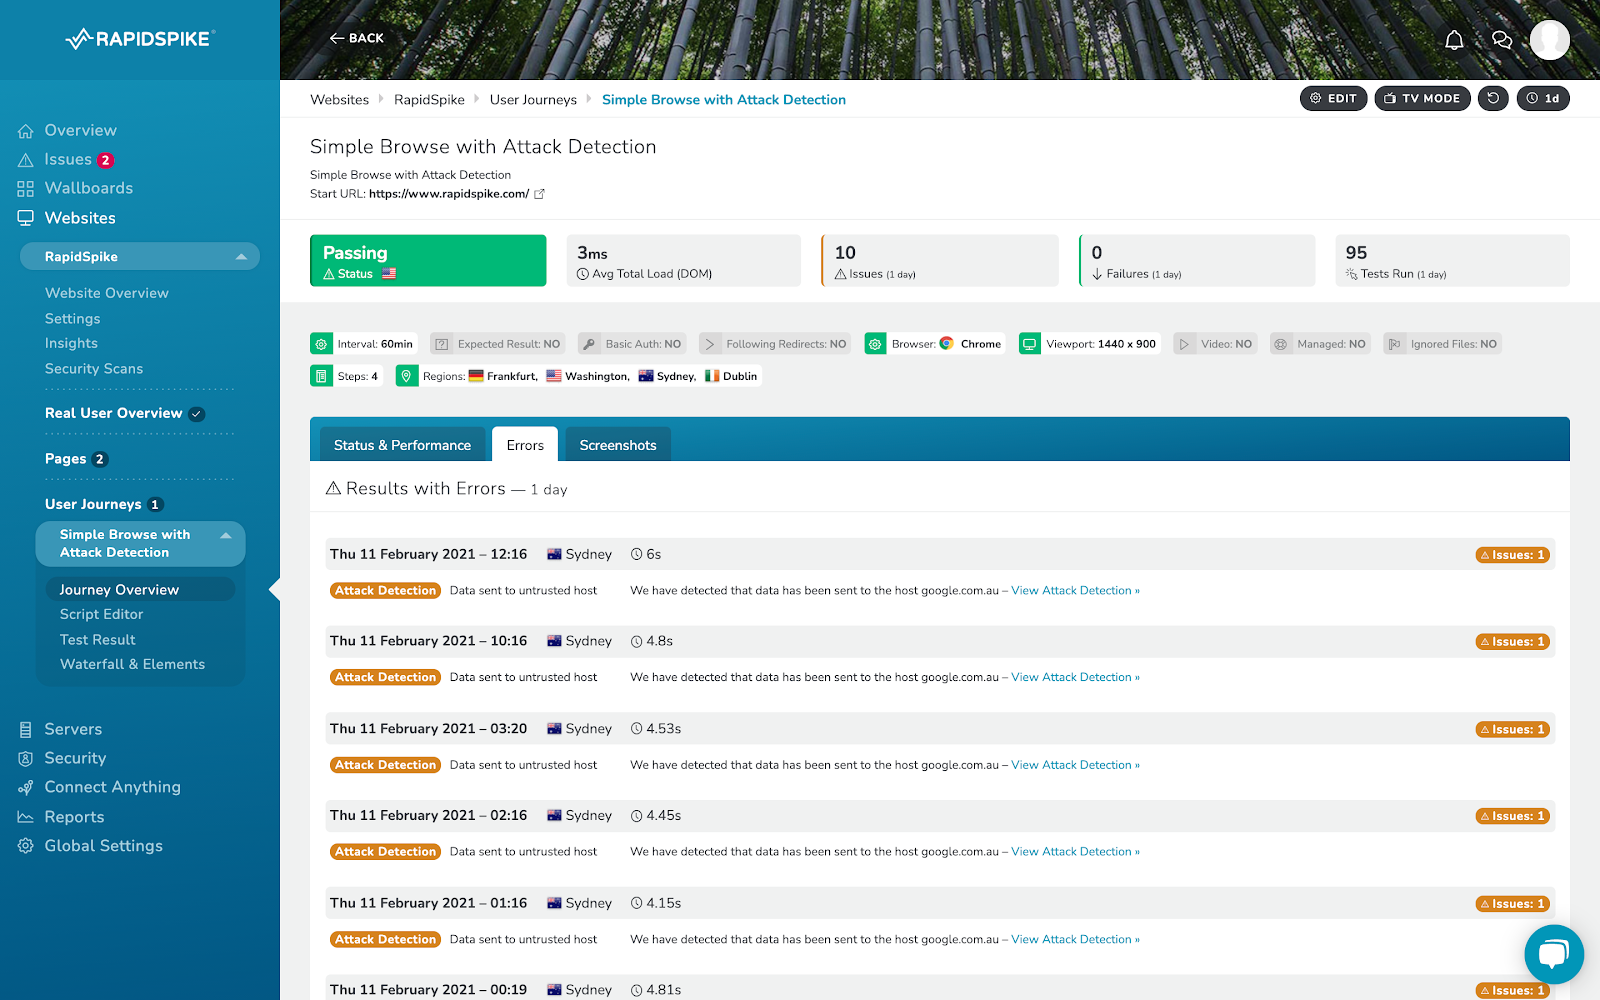Collapse the RapidSpike website dropdown
The width and height of the screenshot is (1600, 1000).
tap(241, 257)
